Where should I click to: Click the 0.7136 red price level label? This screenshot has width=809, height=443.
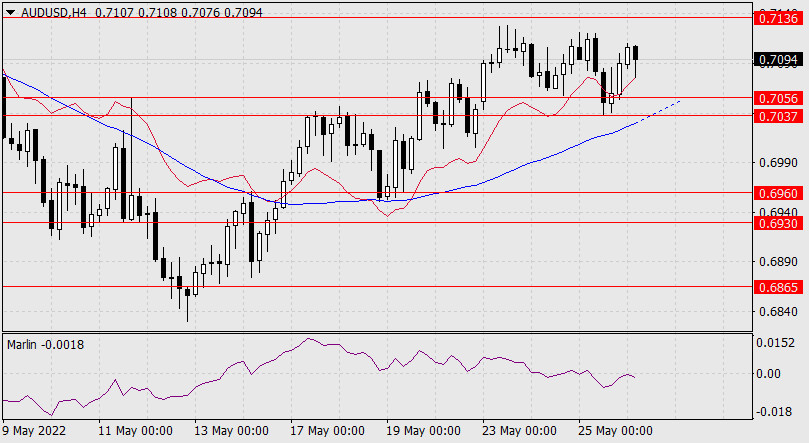click(x=779, y=19)
